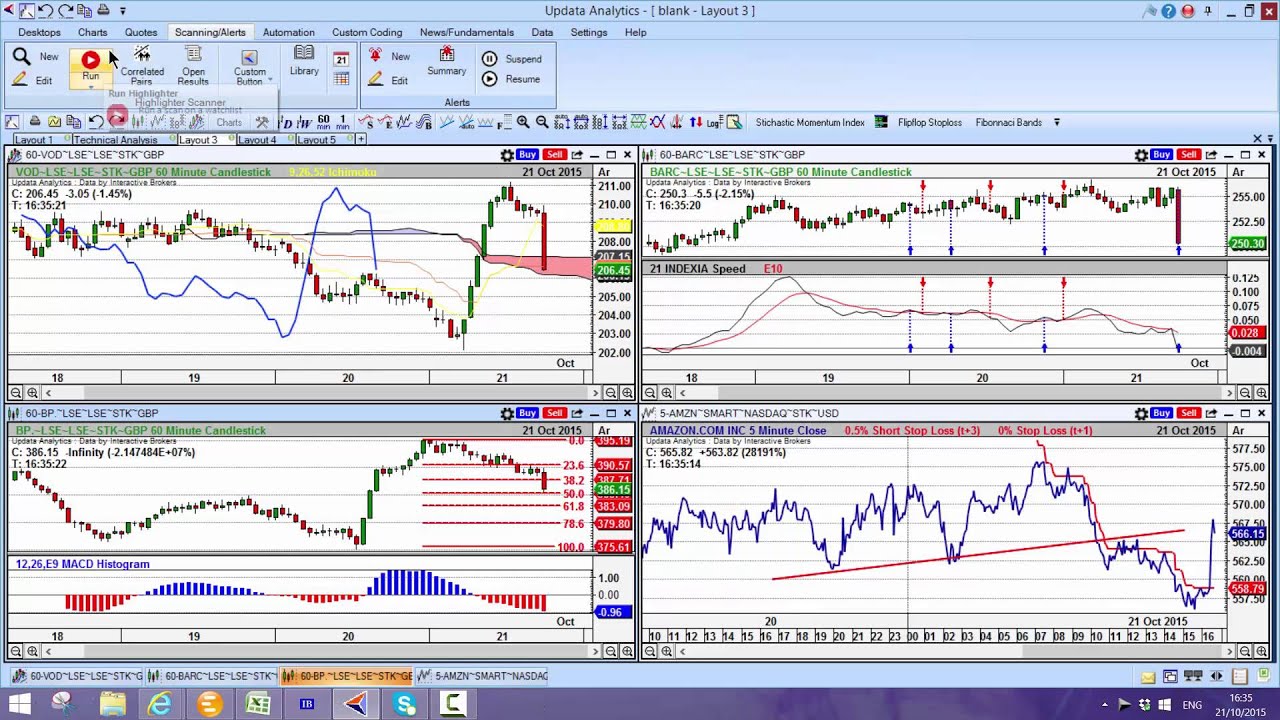Open the Correlated Pairs tool
The width and height of the screenshot is (1280, 720).
tap(142, 65)
